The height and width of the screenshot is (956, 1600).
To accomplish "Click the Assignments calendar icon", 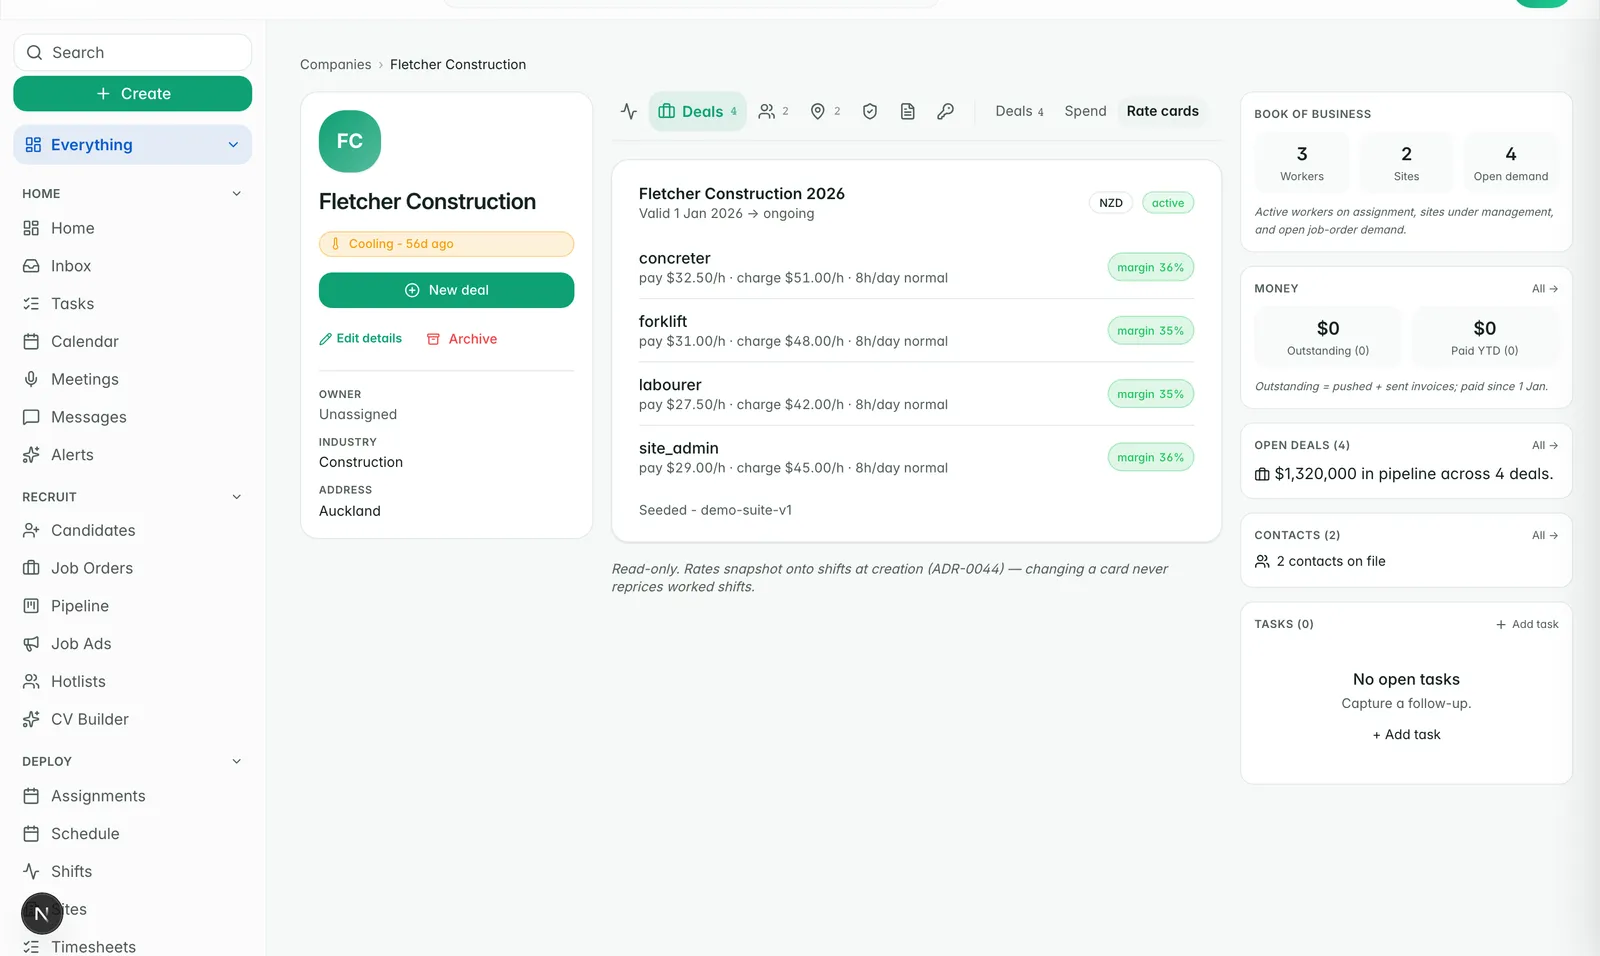I will 31,796.
